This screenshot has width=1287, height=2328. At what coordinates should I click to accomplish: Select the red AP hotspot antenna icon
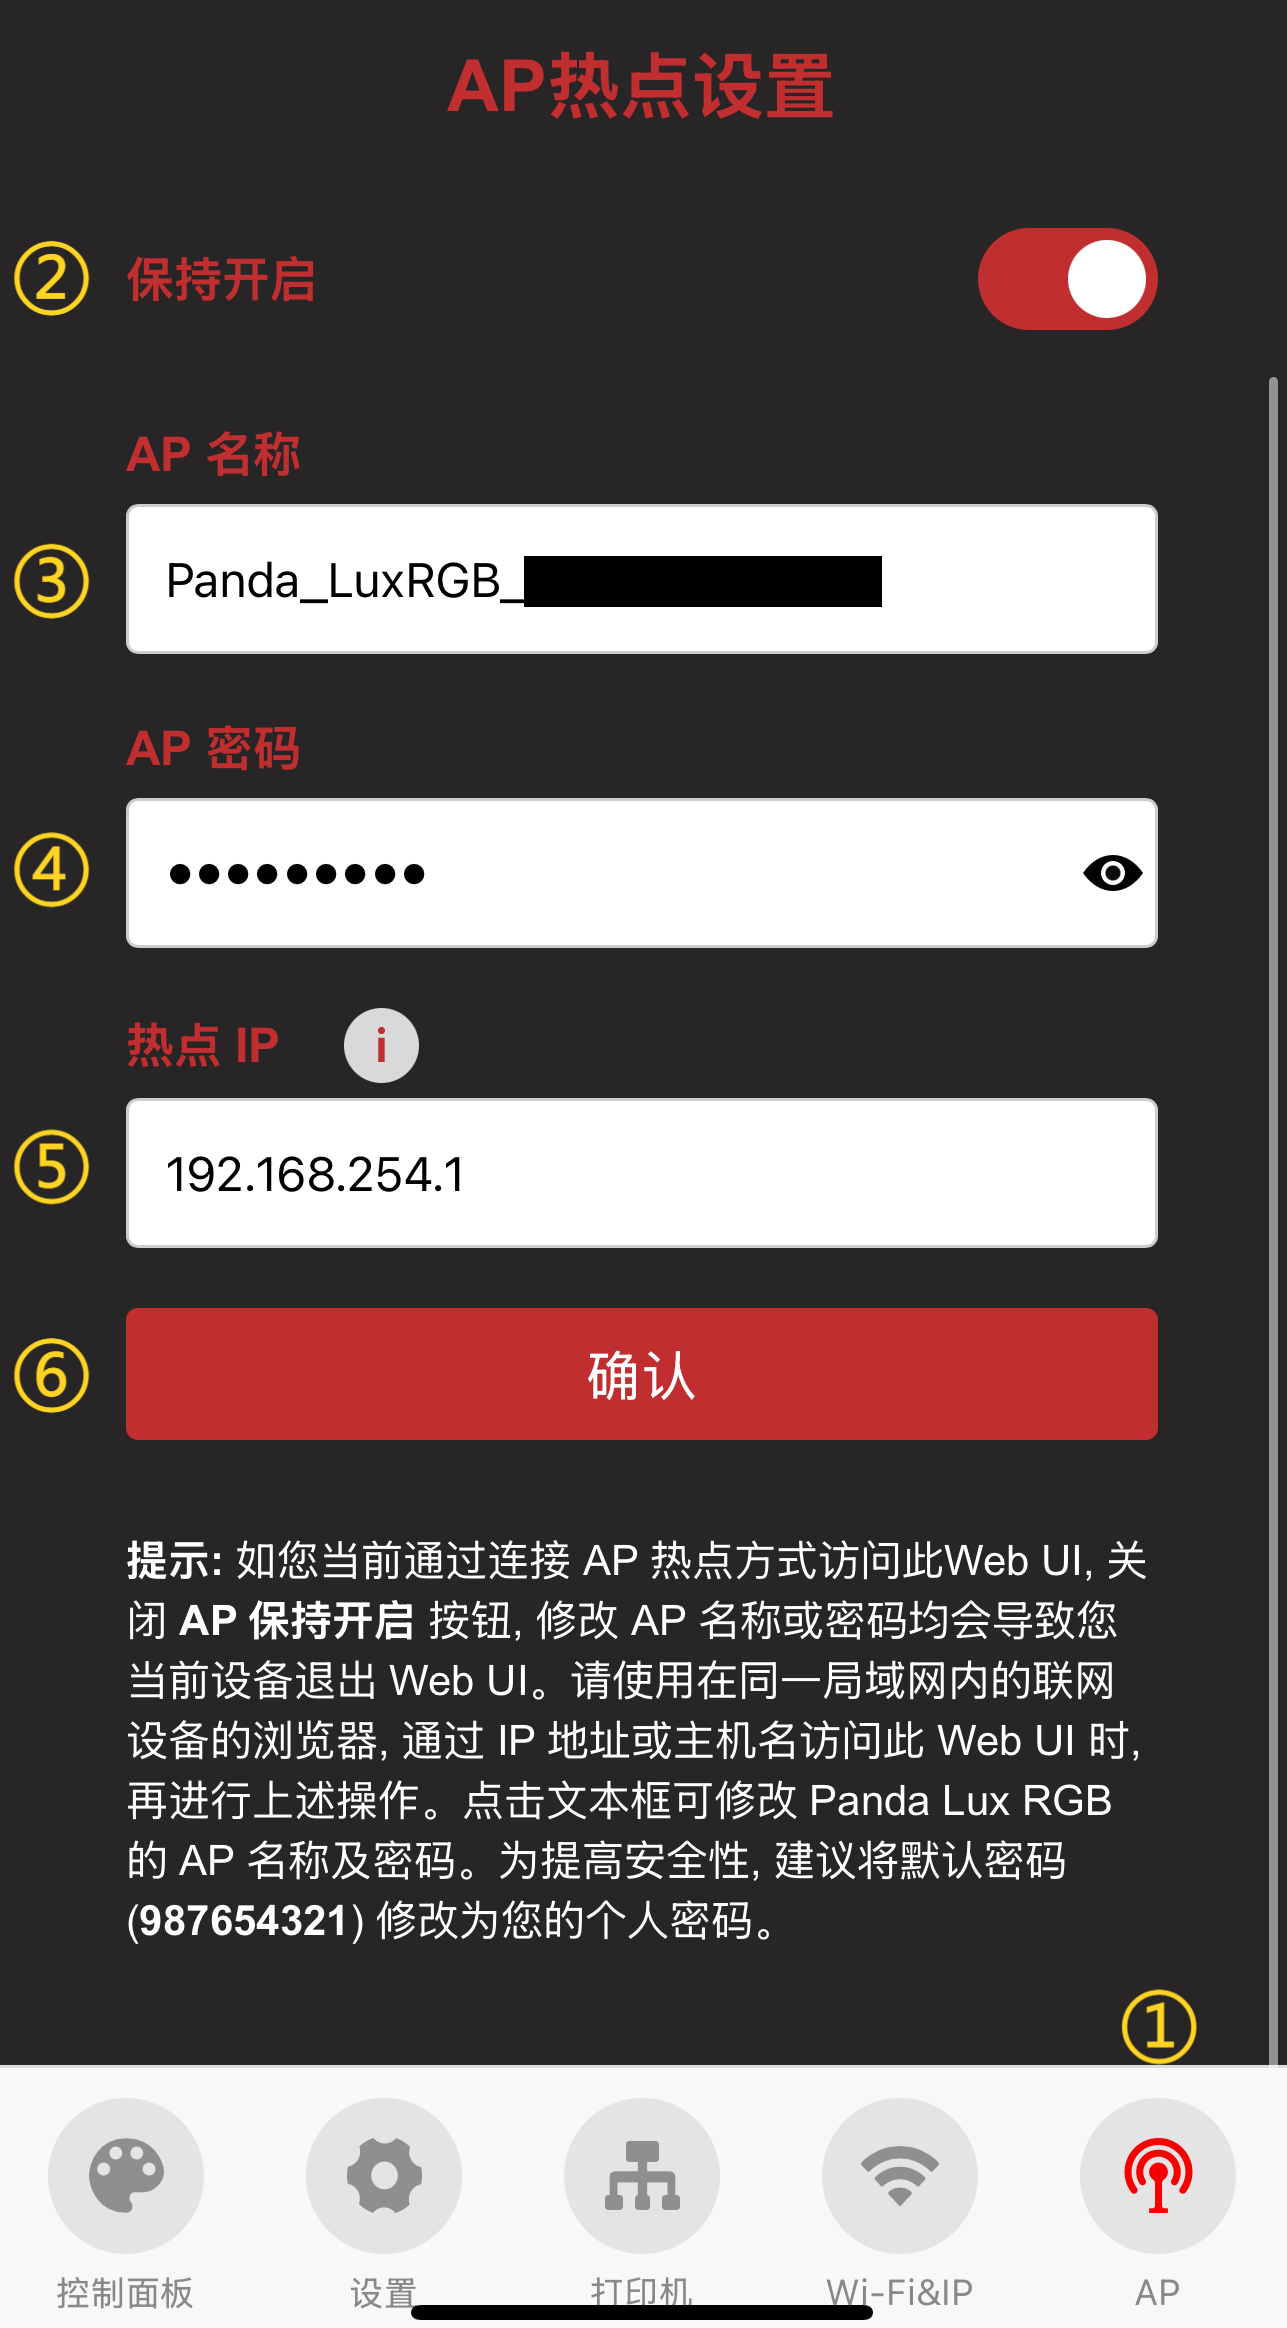[1158, 2175]
